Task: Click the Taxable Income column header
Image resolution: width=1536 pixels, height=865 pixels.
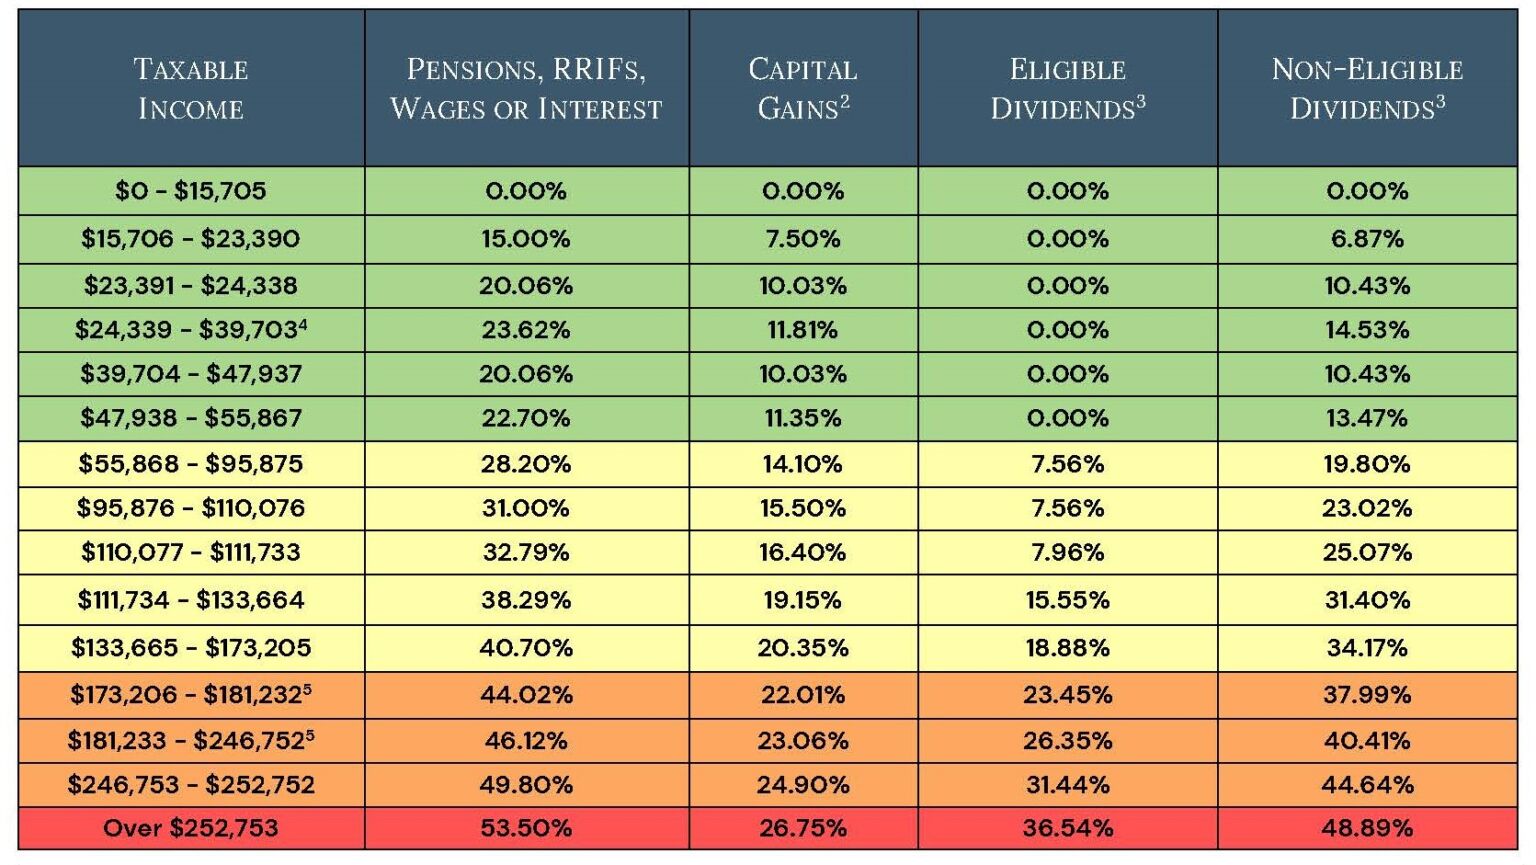Action: (191, 88)
